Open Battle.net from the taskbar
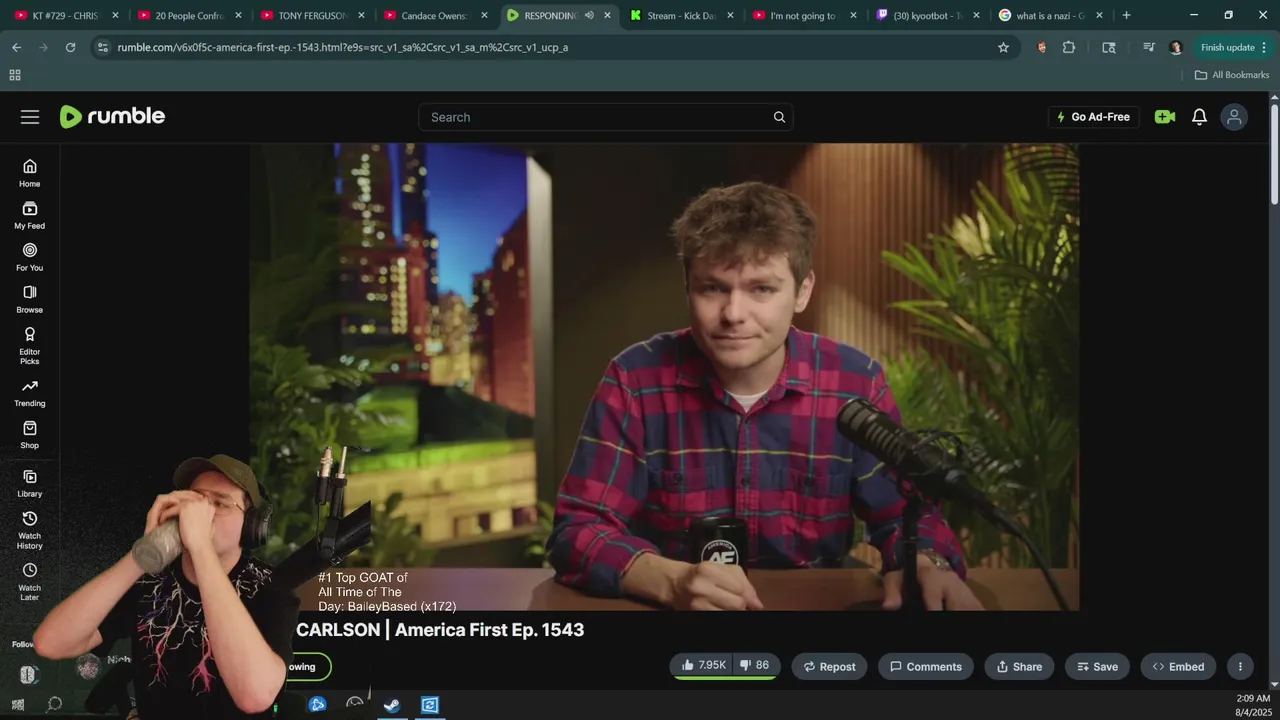The width and height of the screenshot is (1280, 720). [317, 705]
